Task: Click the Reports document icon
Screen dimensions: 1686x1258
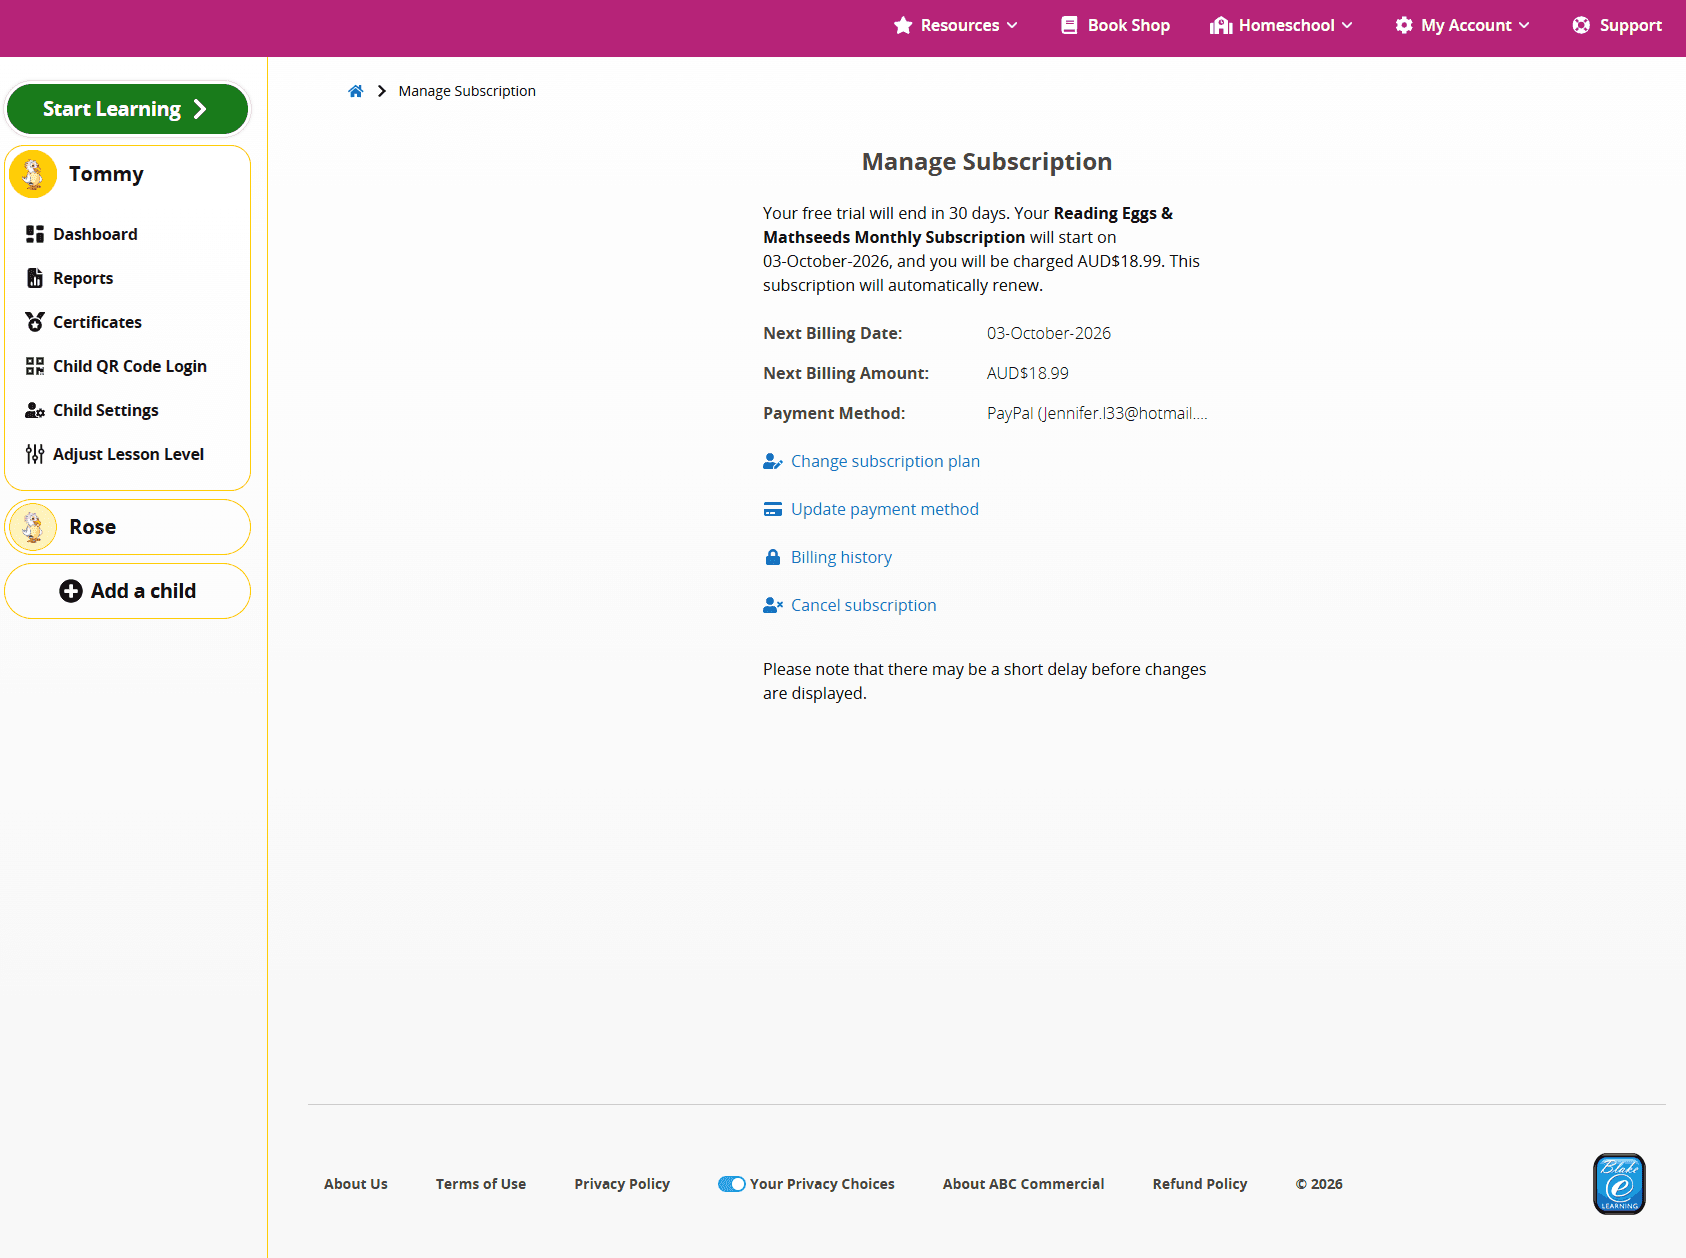Action: 35,278
